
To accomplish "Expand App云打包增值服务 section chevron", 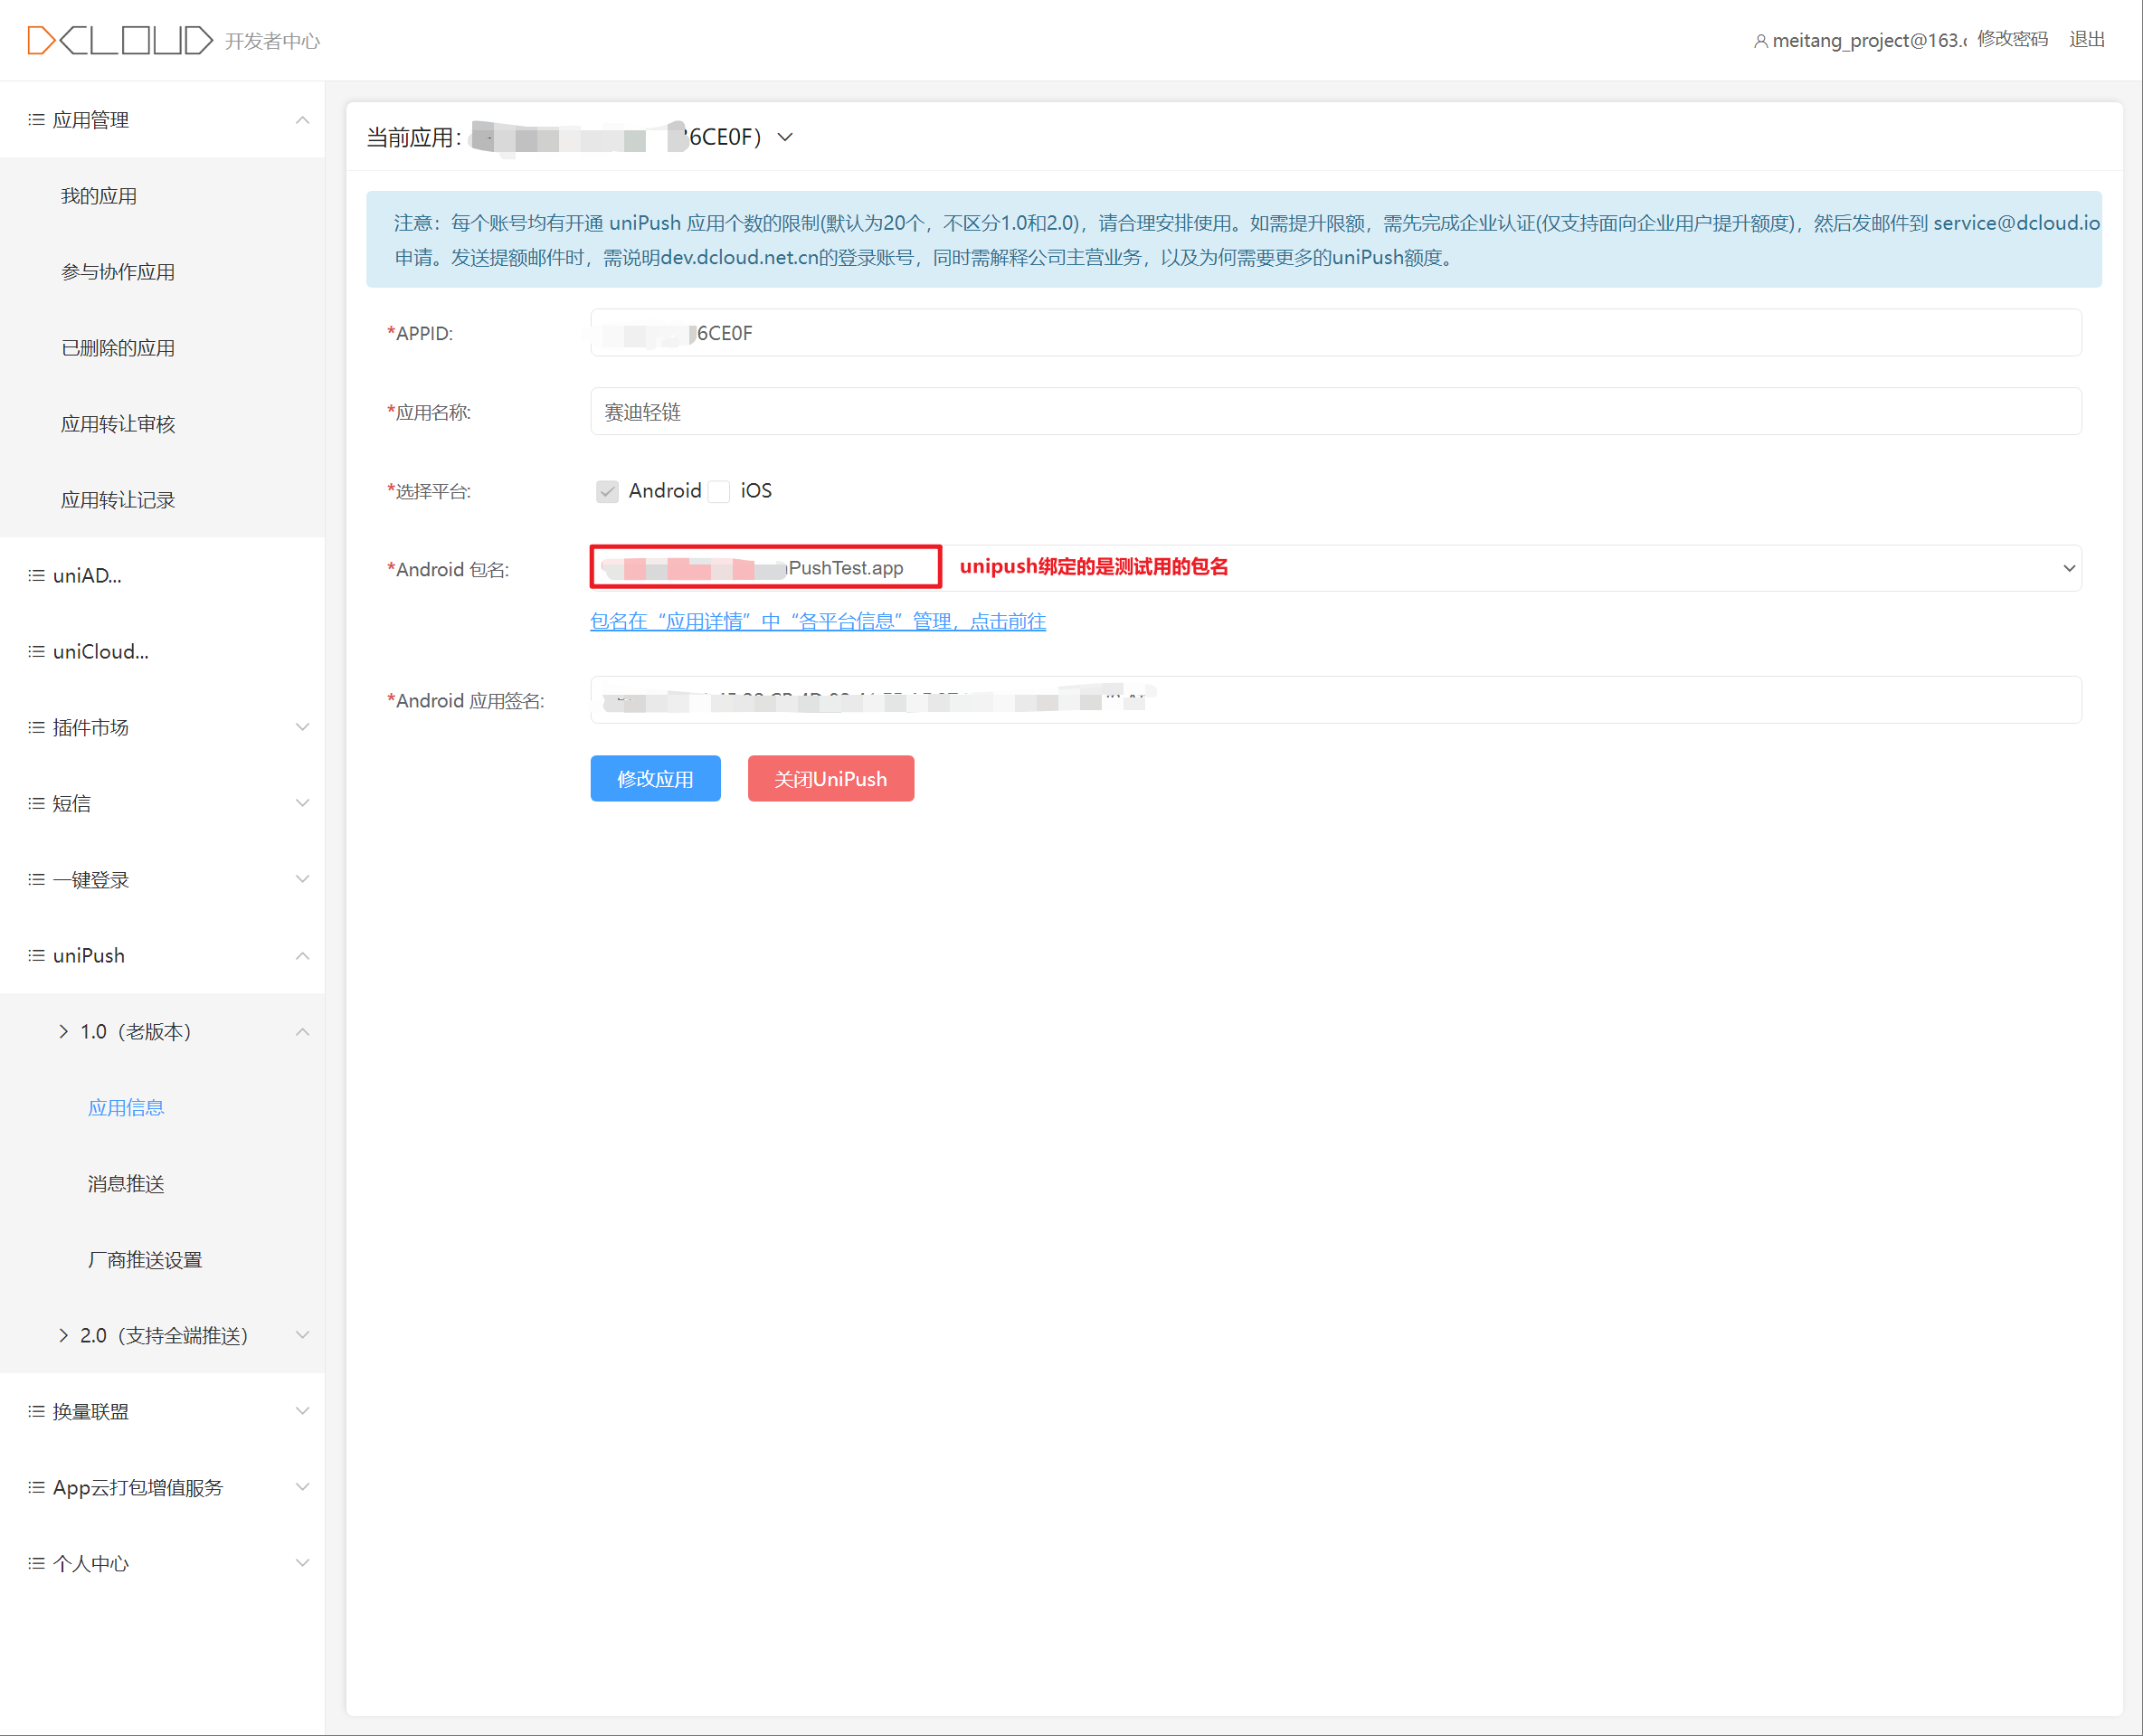I will (x=302, y=1488).
